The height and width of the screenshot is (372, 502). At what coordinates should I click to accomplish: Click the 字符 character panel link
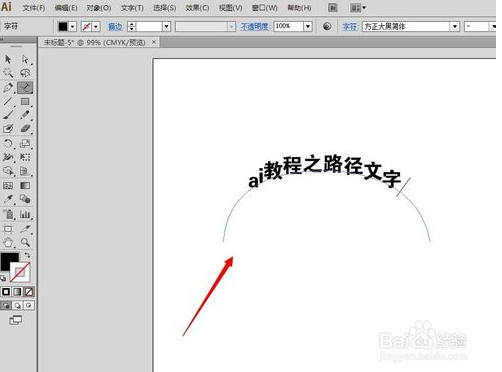pos(350,26)
